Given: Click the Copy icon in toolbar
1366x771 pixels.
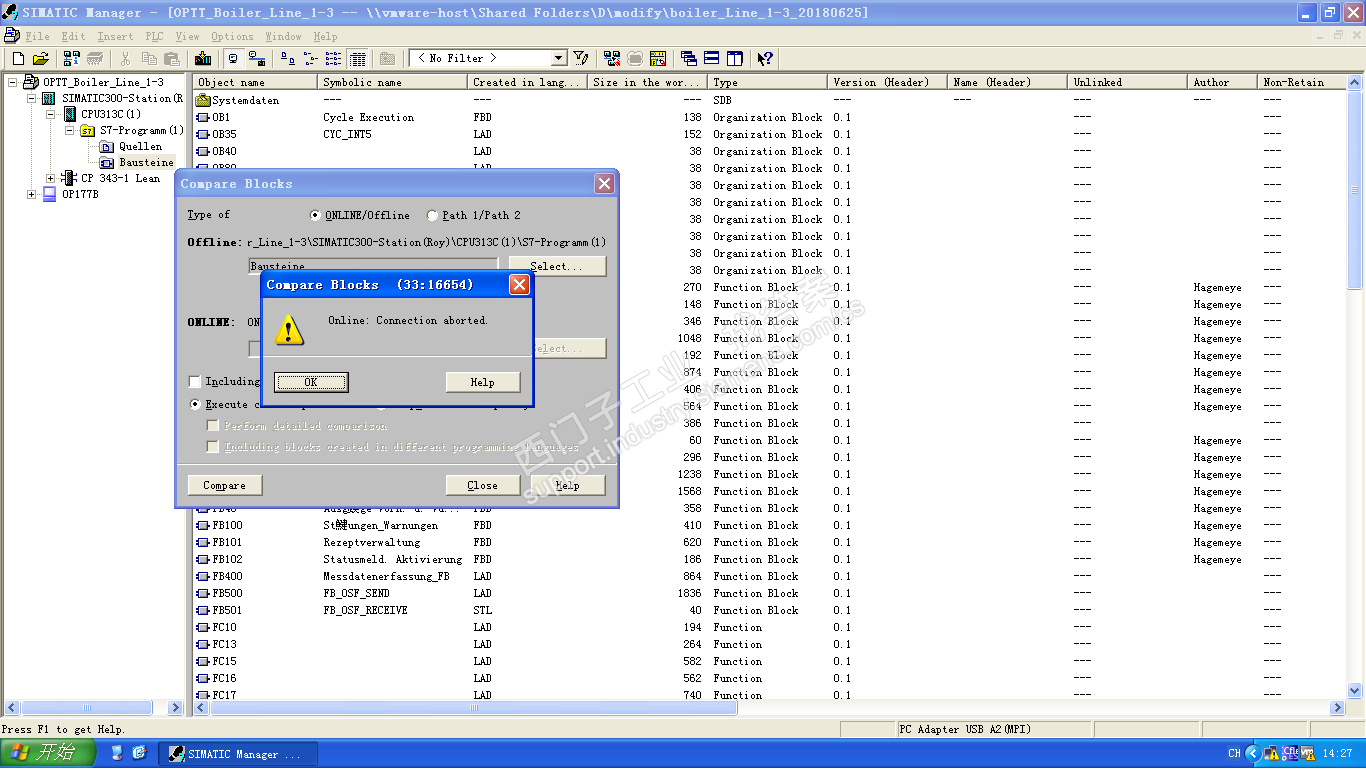Looking at the screenshot, I should pyautogui.click(x=149, y=59).
